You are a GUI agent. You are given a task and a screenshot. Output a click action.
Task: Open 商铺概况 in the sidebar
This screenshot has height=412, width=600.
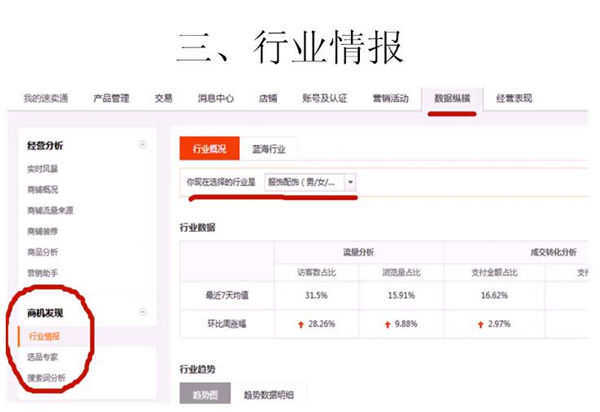(42, 189)
